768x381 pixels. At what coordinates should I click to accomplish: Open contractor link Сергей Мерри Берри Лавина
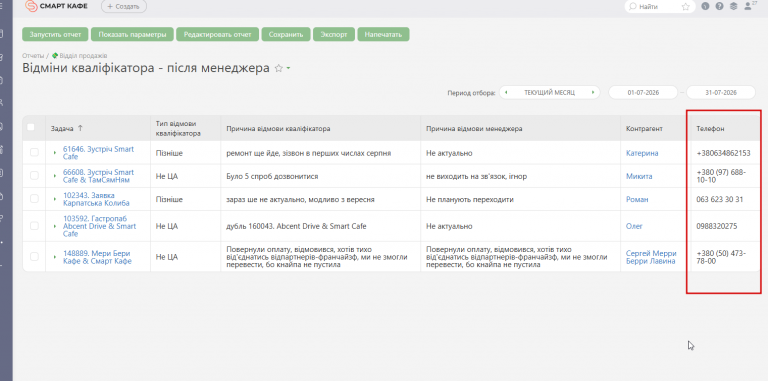click(651, 257)
